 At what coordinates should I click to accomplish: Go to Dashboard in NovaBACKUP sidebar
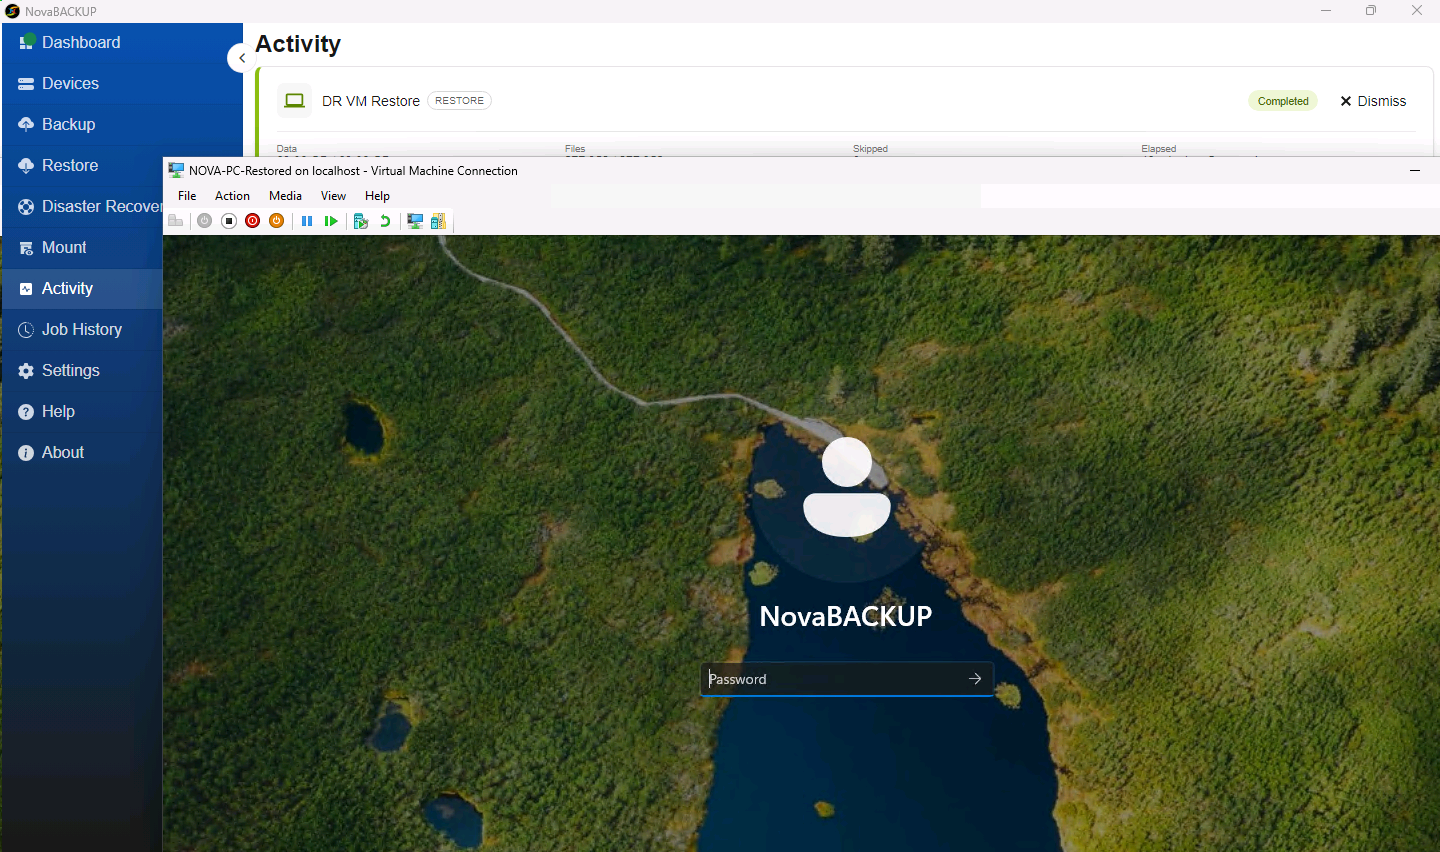click(122, 42)
